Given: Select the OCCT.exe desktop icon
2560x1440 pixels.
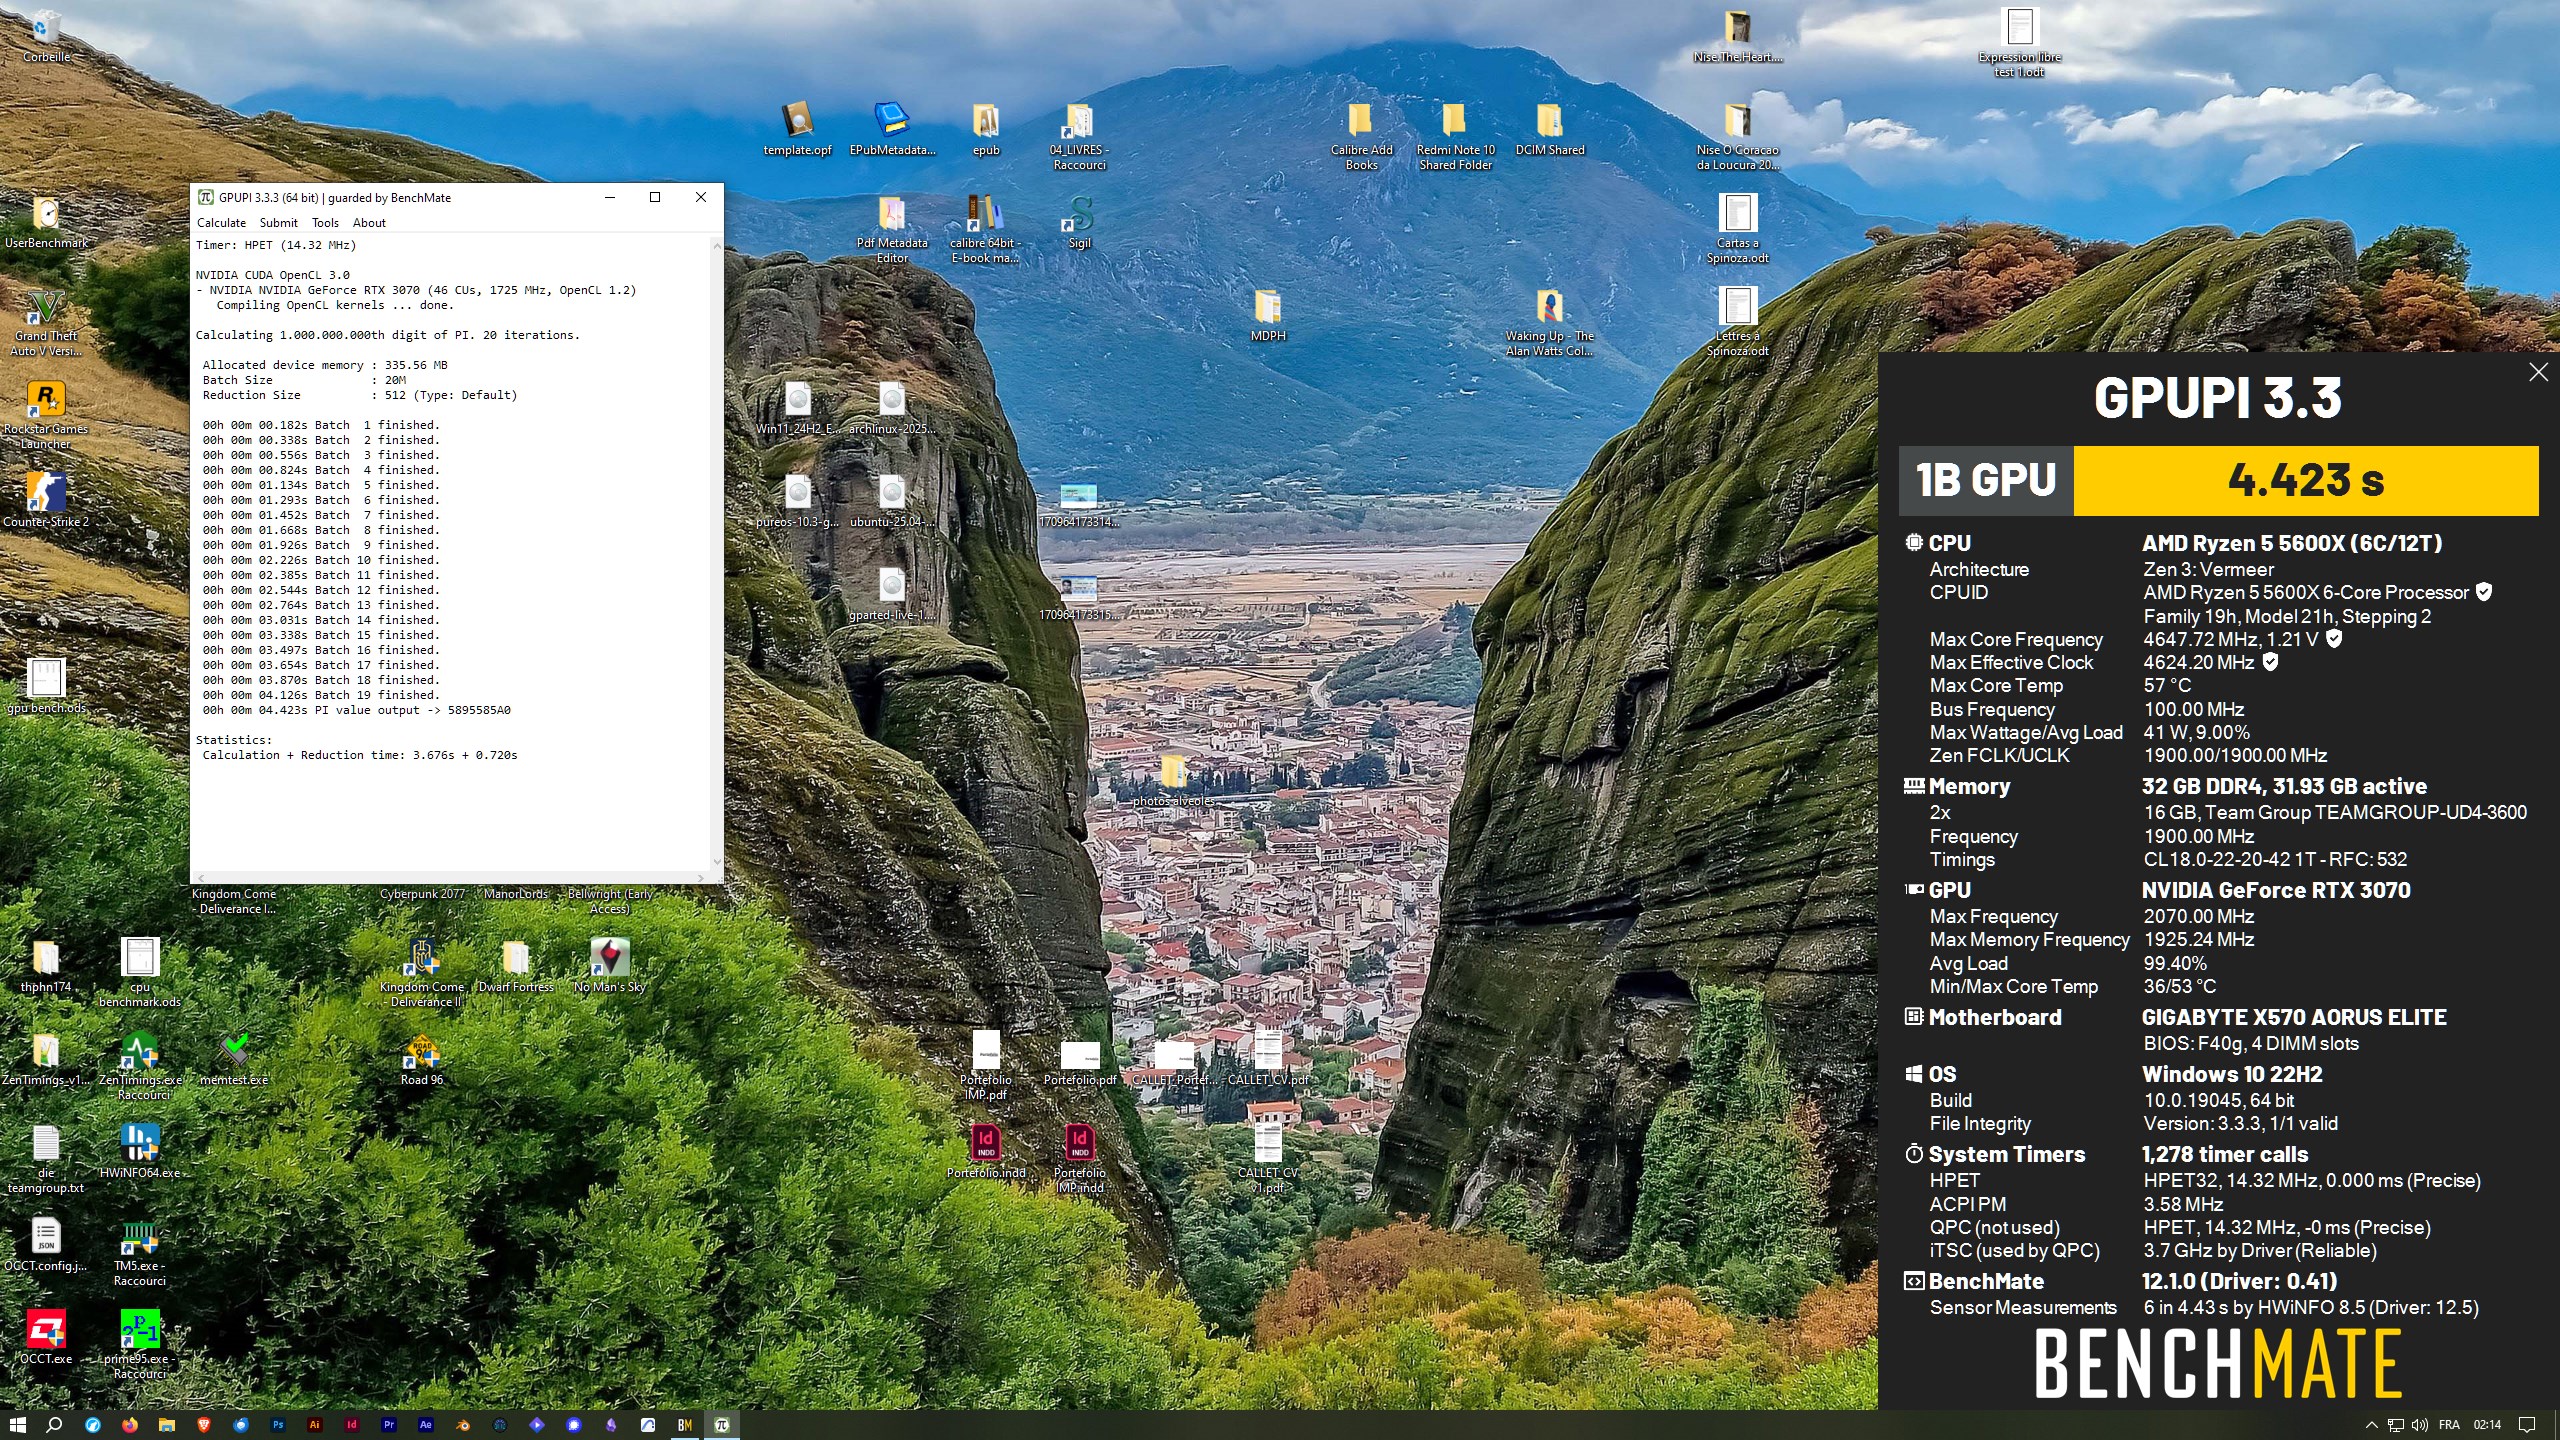Looking at the screenshot, I should [46, 1336].
